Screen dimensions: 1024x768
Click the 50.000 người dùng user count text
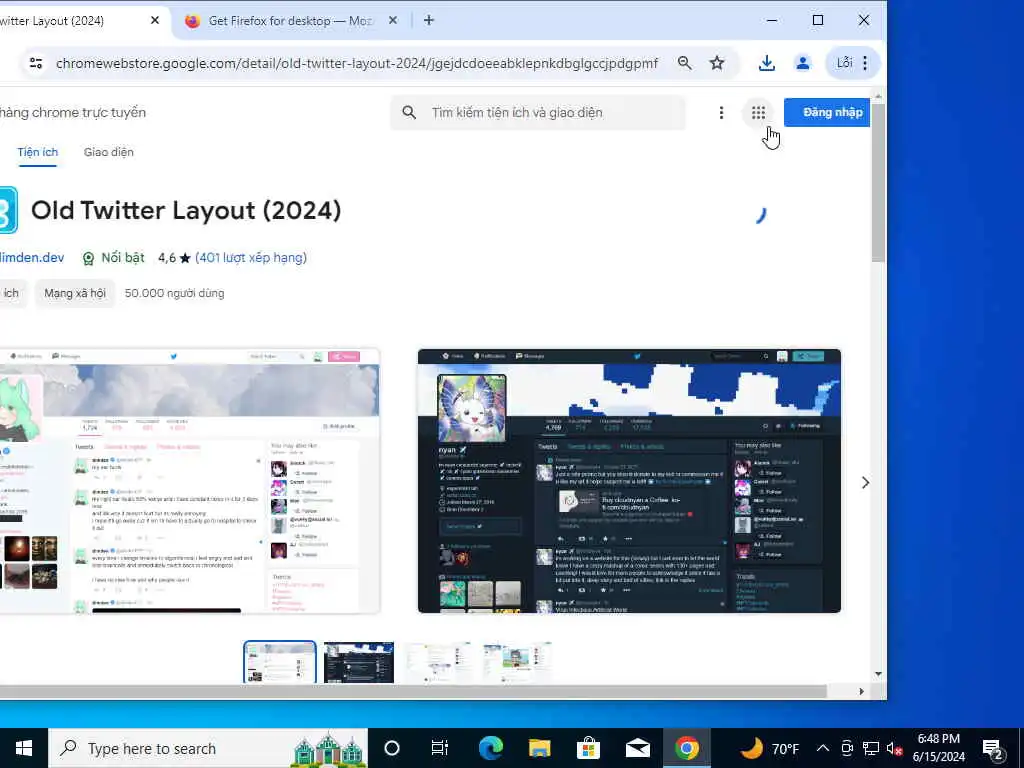[174, 293]
